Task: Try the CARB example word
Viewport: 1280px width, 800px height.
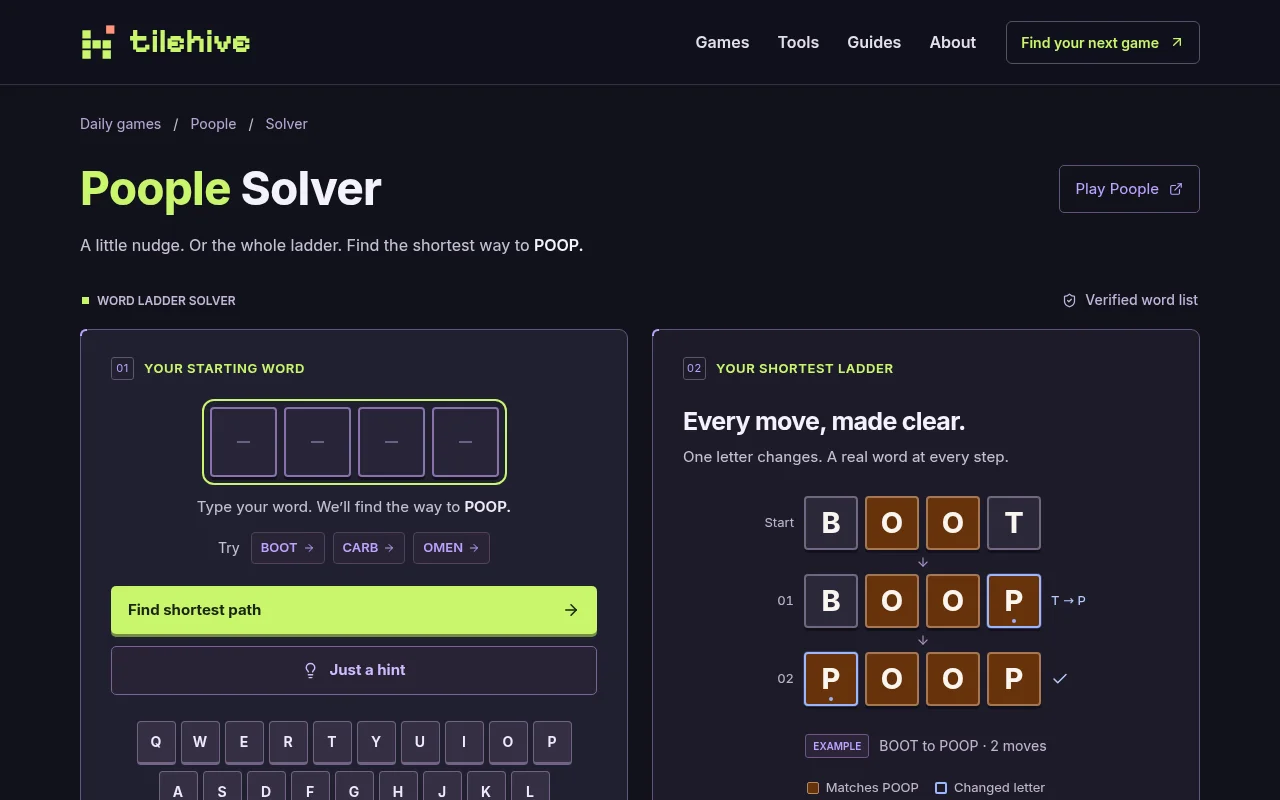Action: pos(369,548)
